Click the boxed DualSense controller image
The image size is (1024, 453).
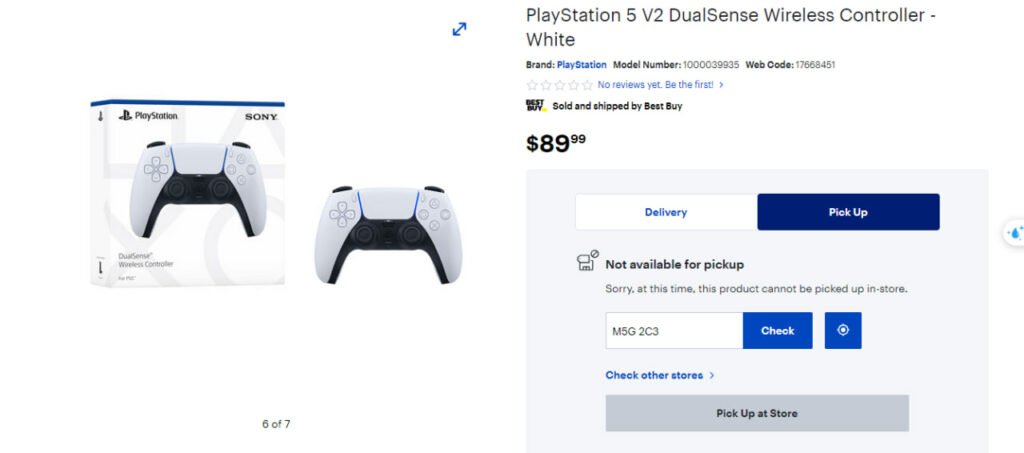point(188,193)
